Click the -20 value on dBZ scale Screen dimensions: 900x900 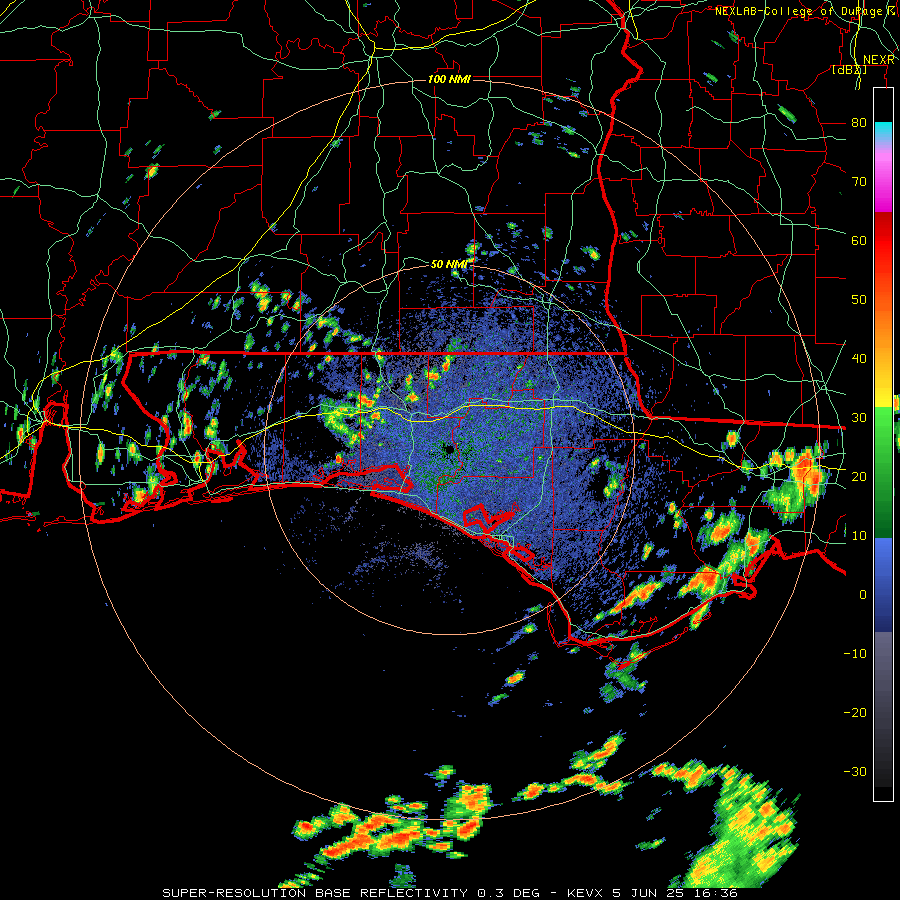tap(855, 713)
